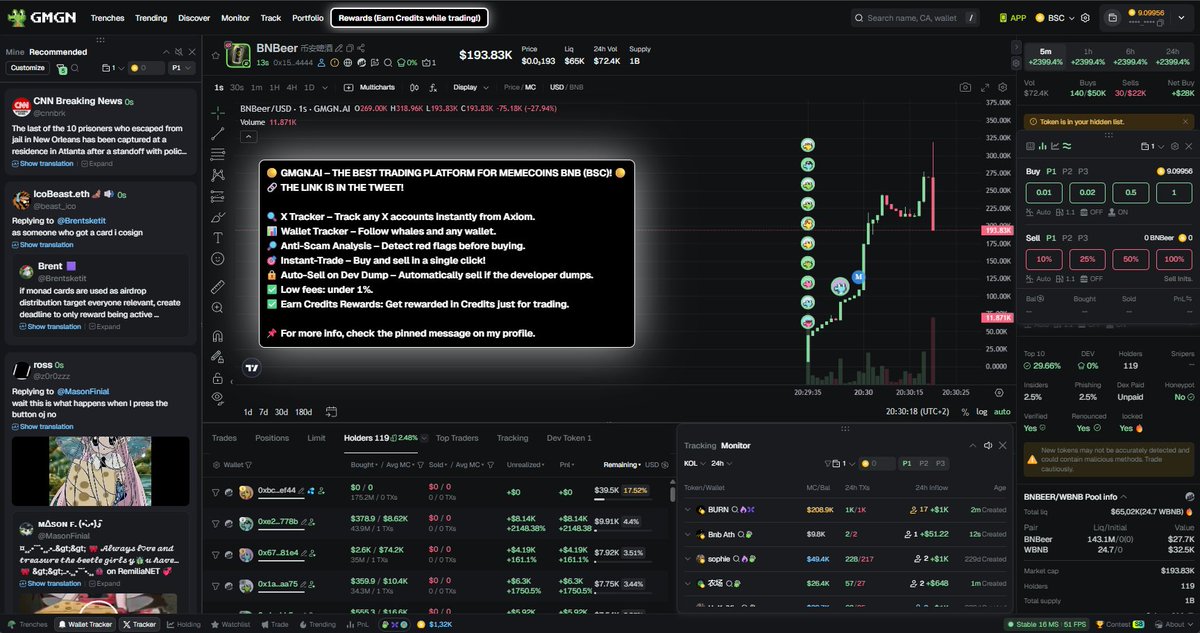Select Sell preset P3
Screen dimensions: 1200x633
click(x=1083, y=237)
